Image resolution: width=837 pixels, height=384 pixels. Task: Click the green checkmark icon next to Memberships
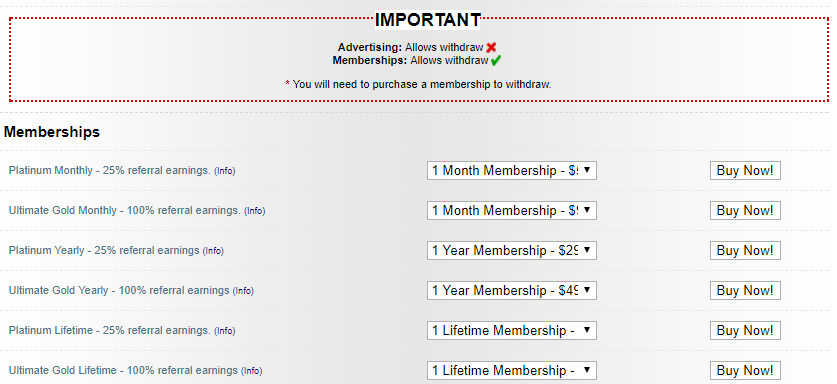click(x=496, y=60)
